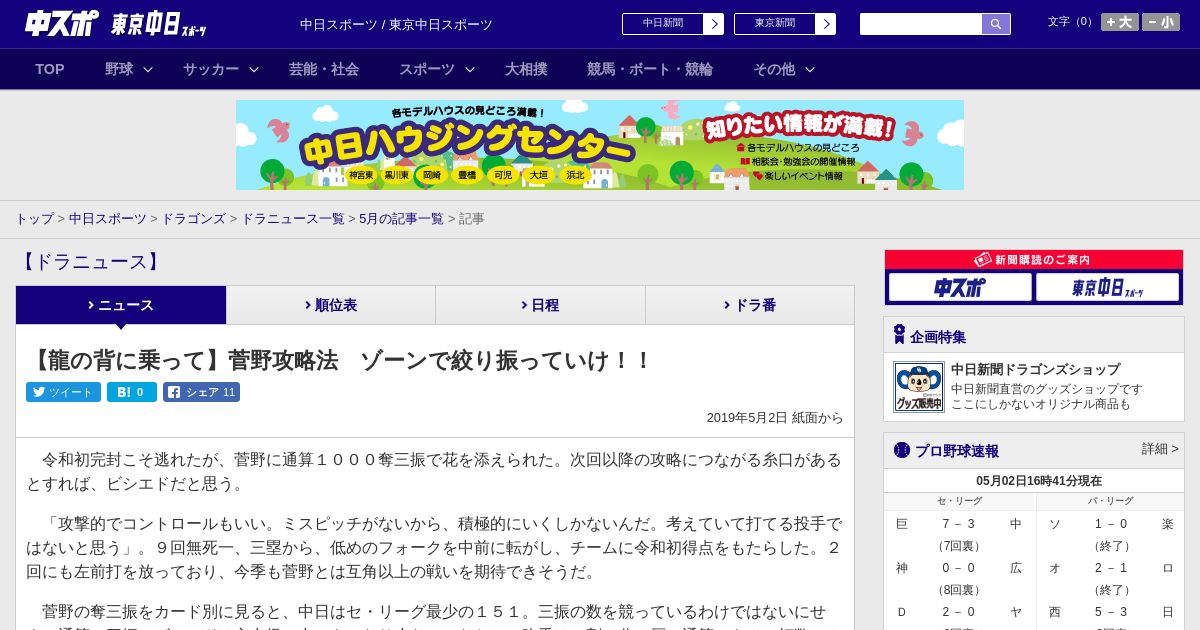Click 5月の記事一覧 breadcrumb link
This screenshot has width=1200, height=630.
[x=401, y=219]
